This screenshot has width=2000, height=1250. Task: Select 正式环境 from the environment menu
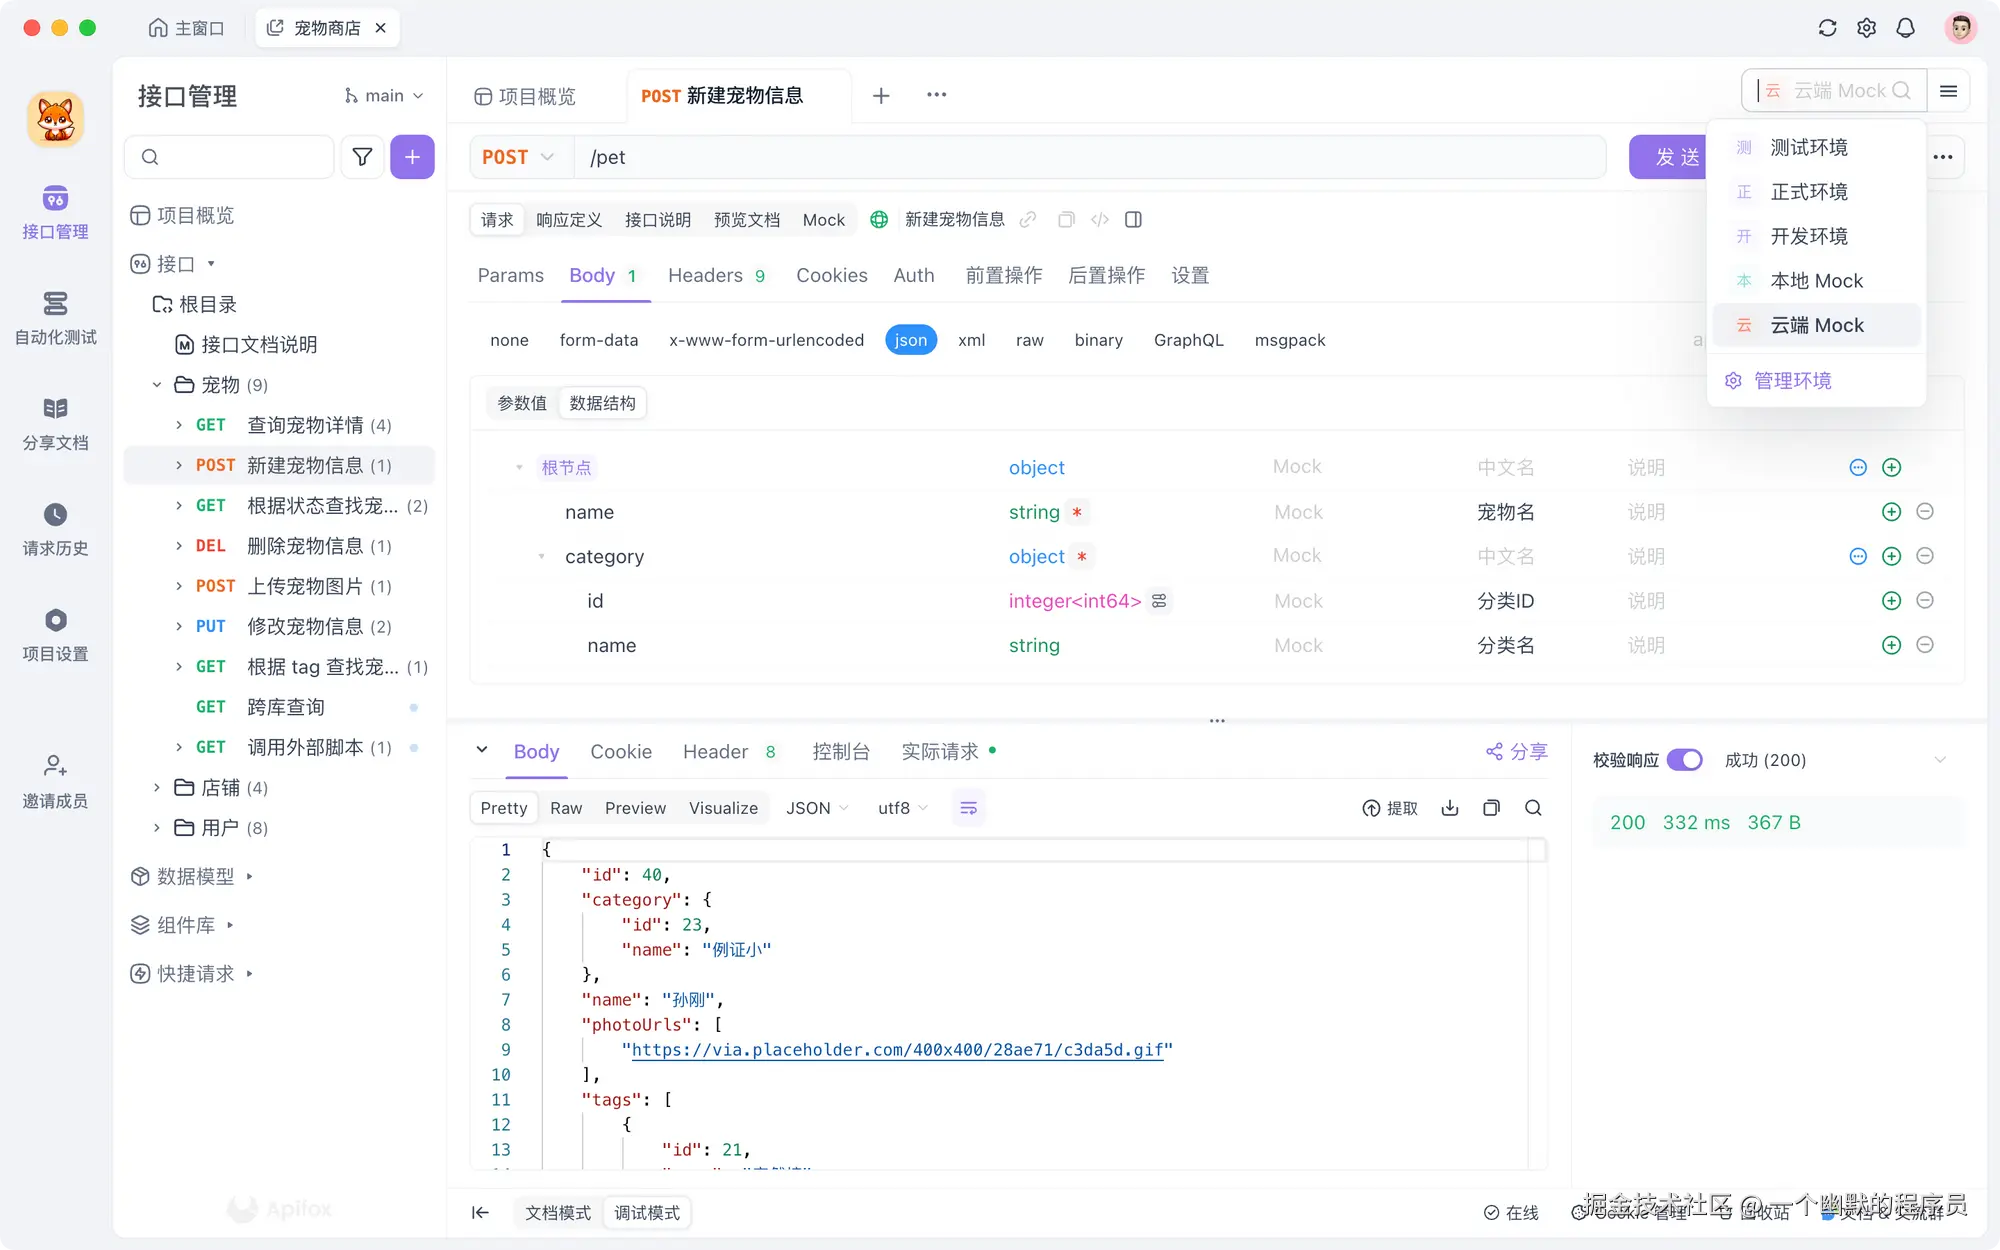coord(1808,192)
